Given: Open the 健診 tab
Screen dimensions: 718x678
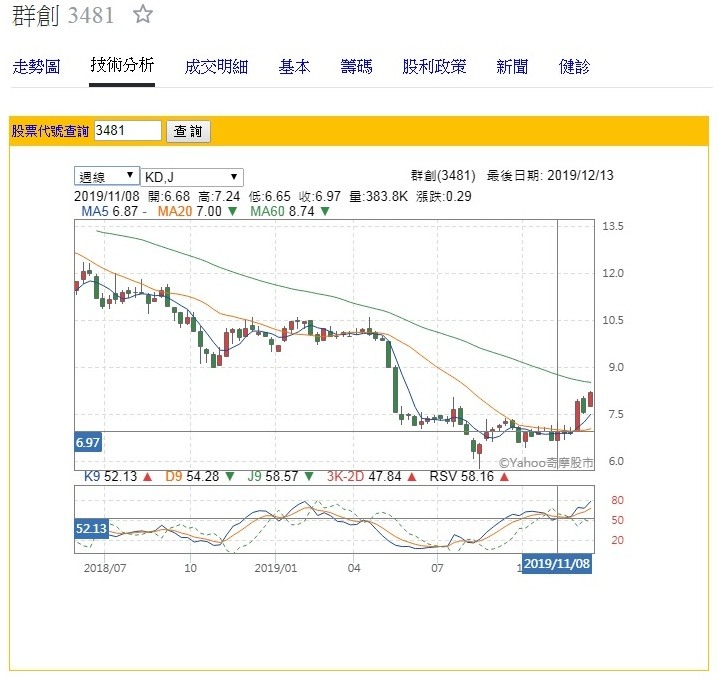Looking at the screenshot, I should coord(574,67).
